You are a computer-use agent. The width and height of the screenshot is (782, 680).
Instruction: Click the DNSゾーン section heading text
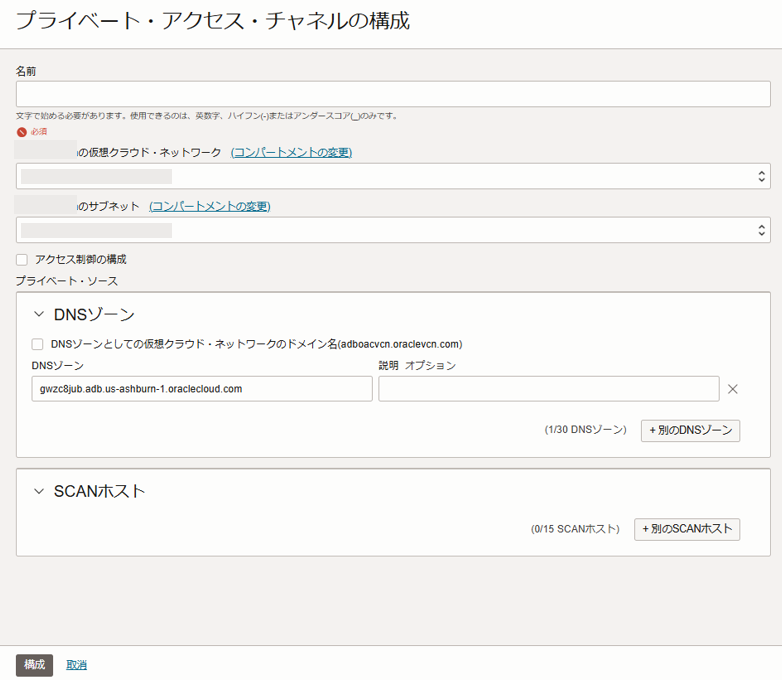tap(94, 314)
